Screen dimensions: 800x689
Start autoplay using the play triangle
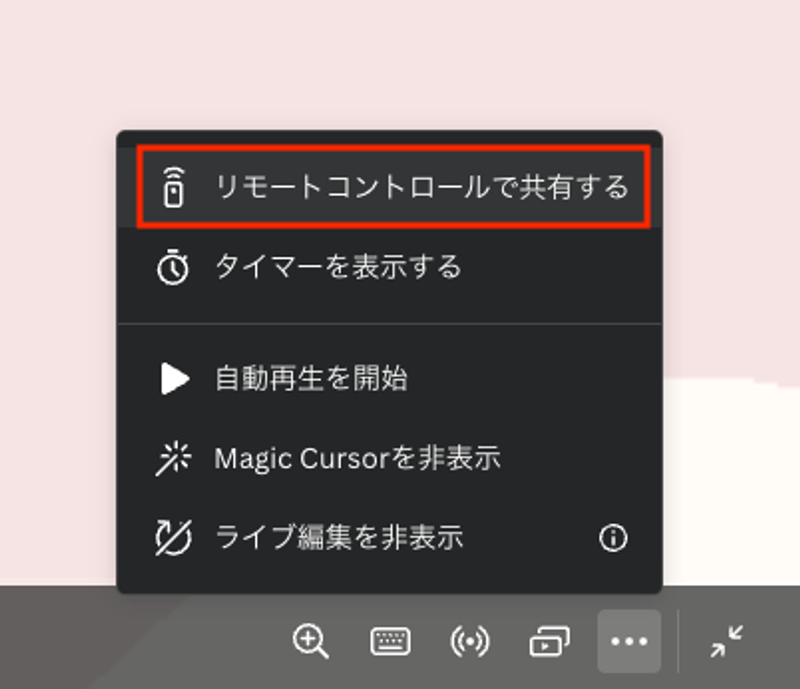click(175, 378)
